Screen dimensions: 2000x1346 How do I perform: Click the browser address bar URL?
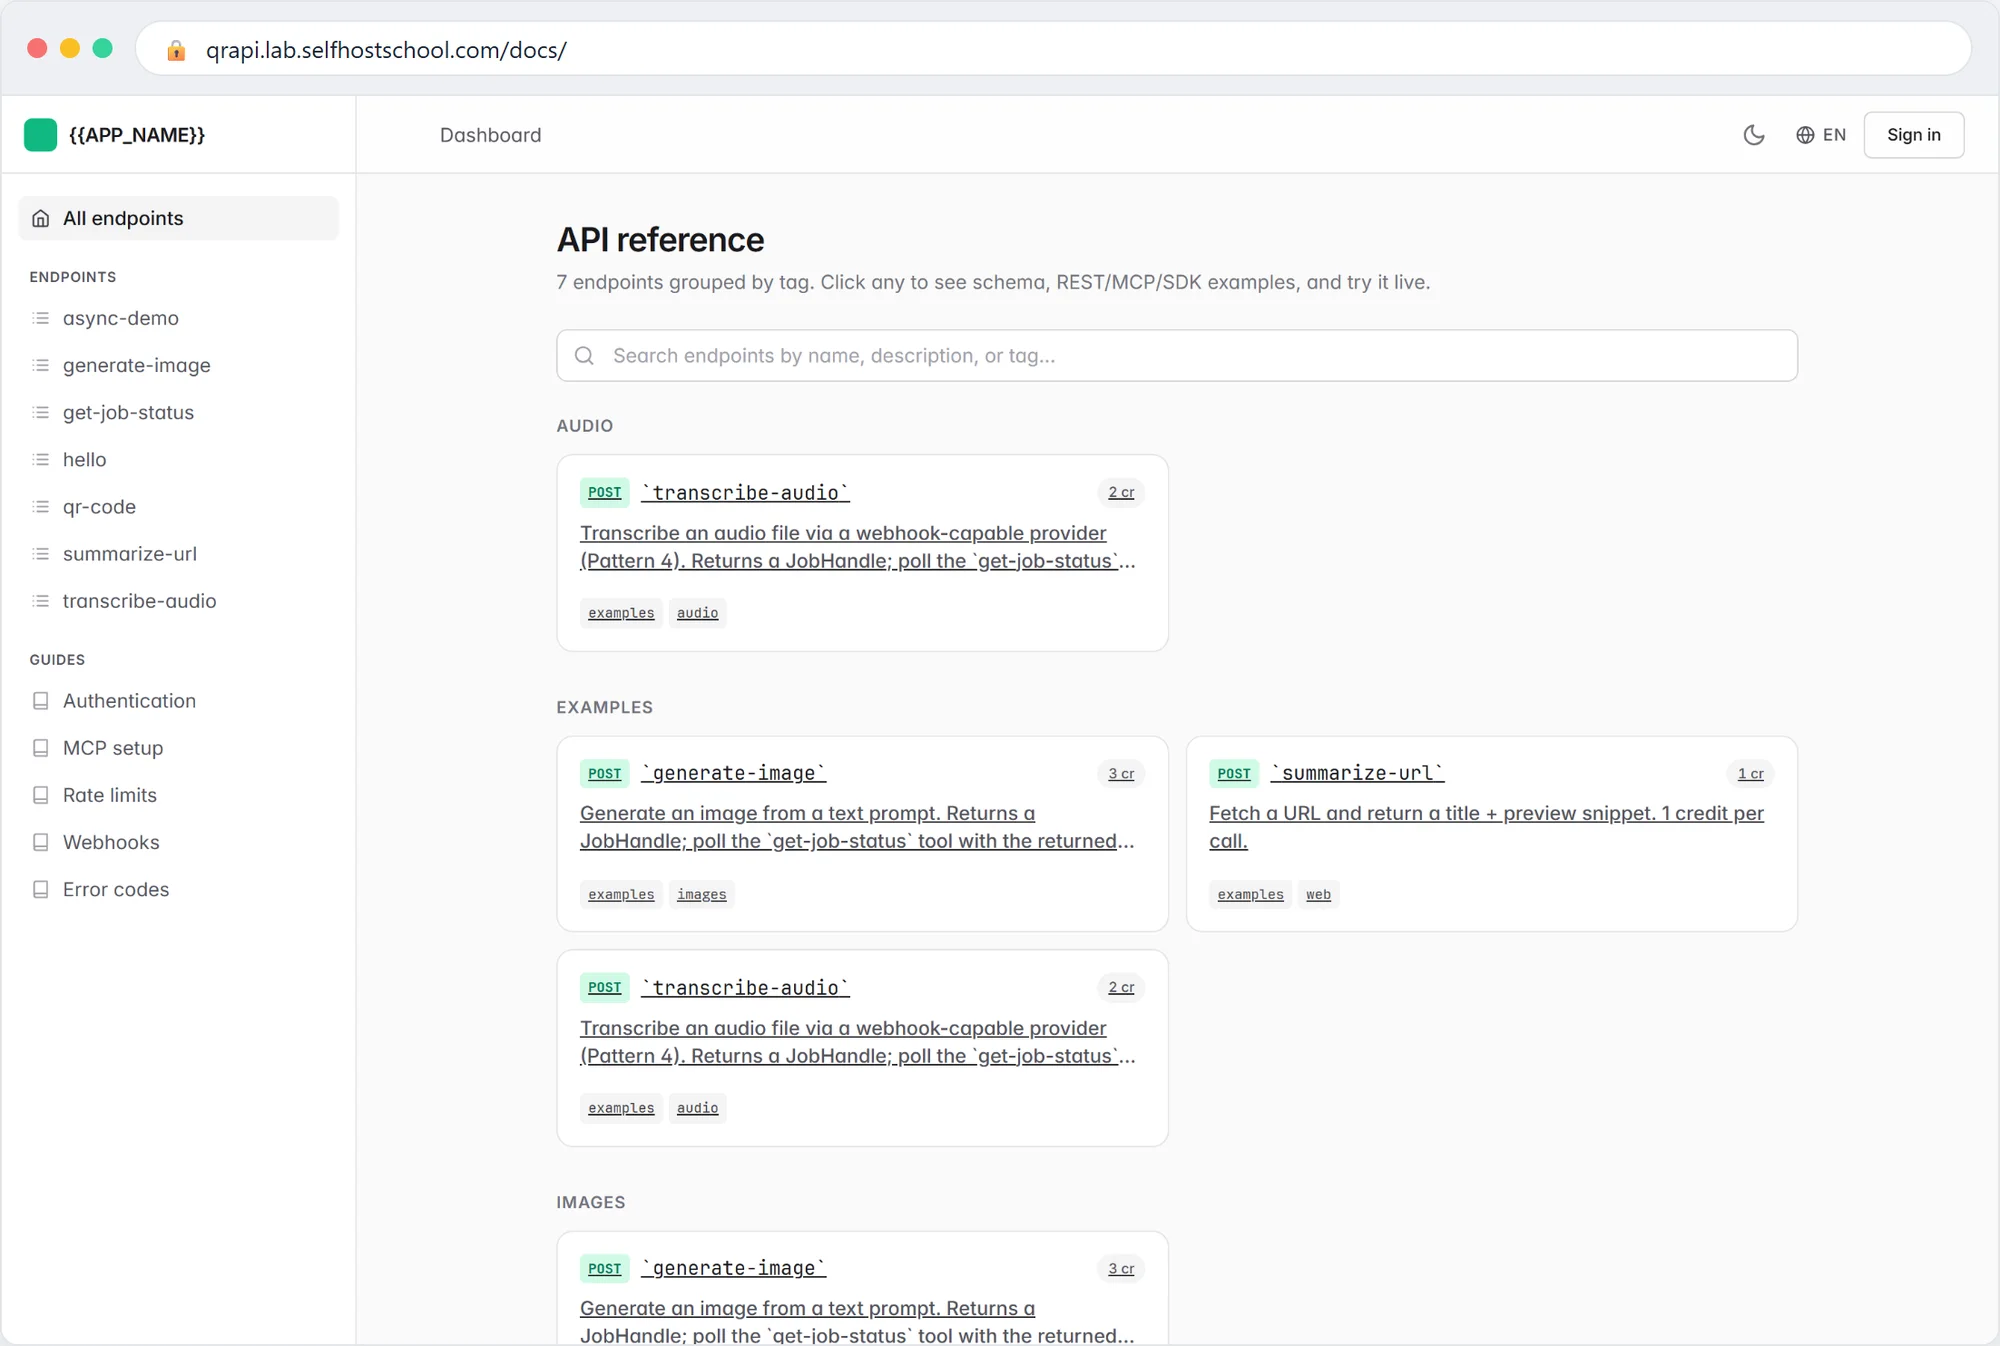[x=386, y=50]
